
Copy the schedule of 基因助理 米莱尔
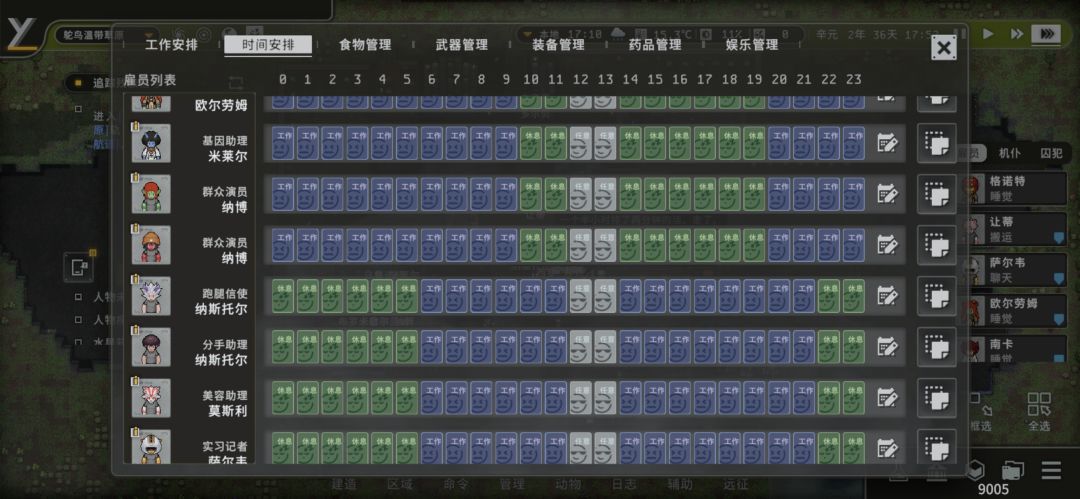pos(937,143)
